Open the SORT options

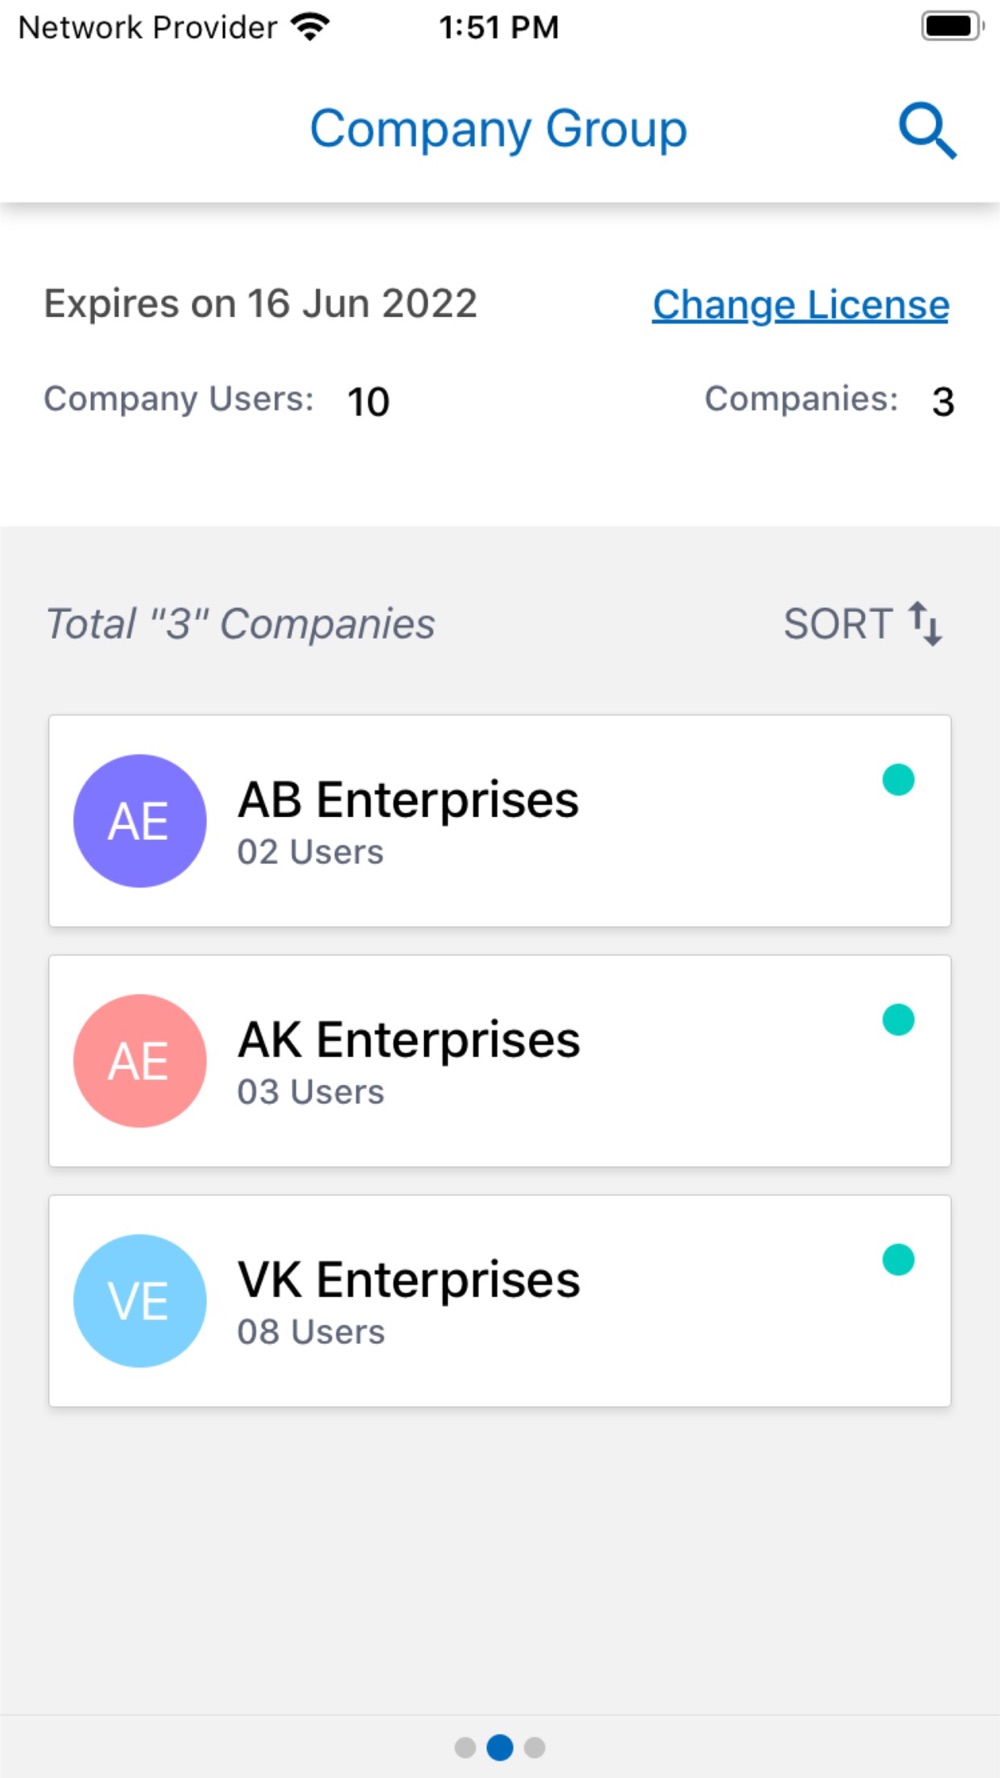pos(863,624)
